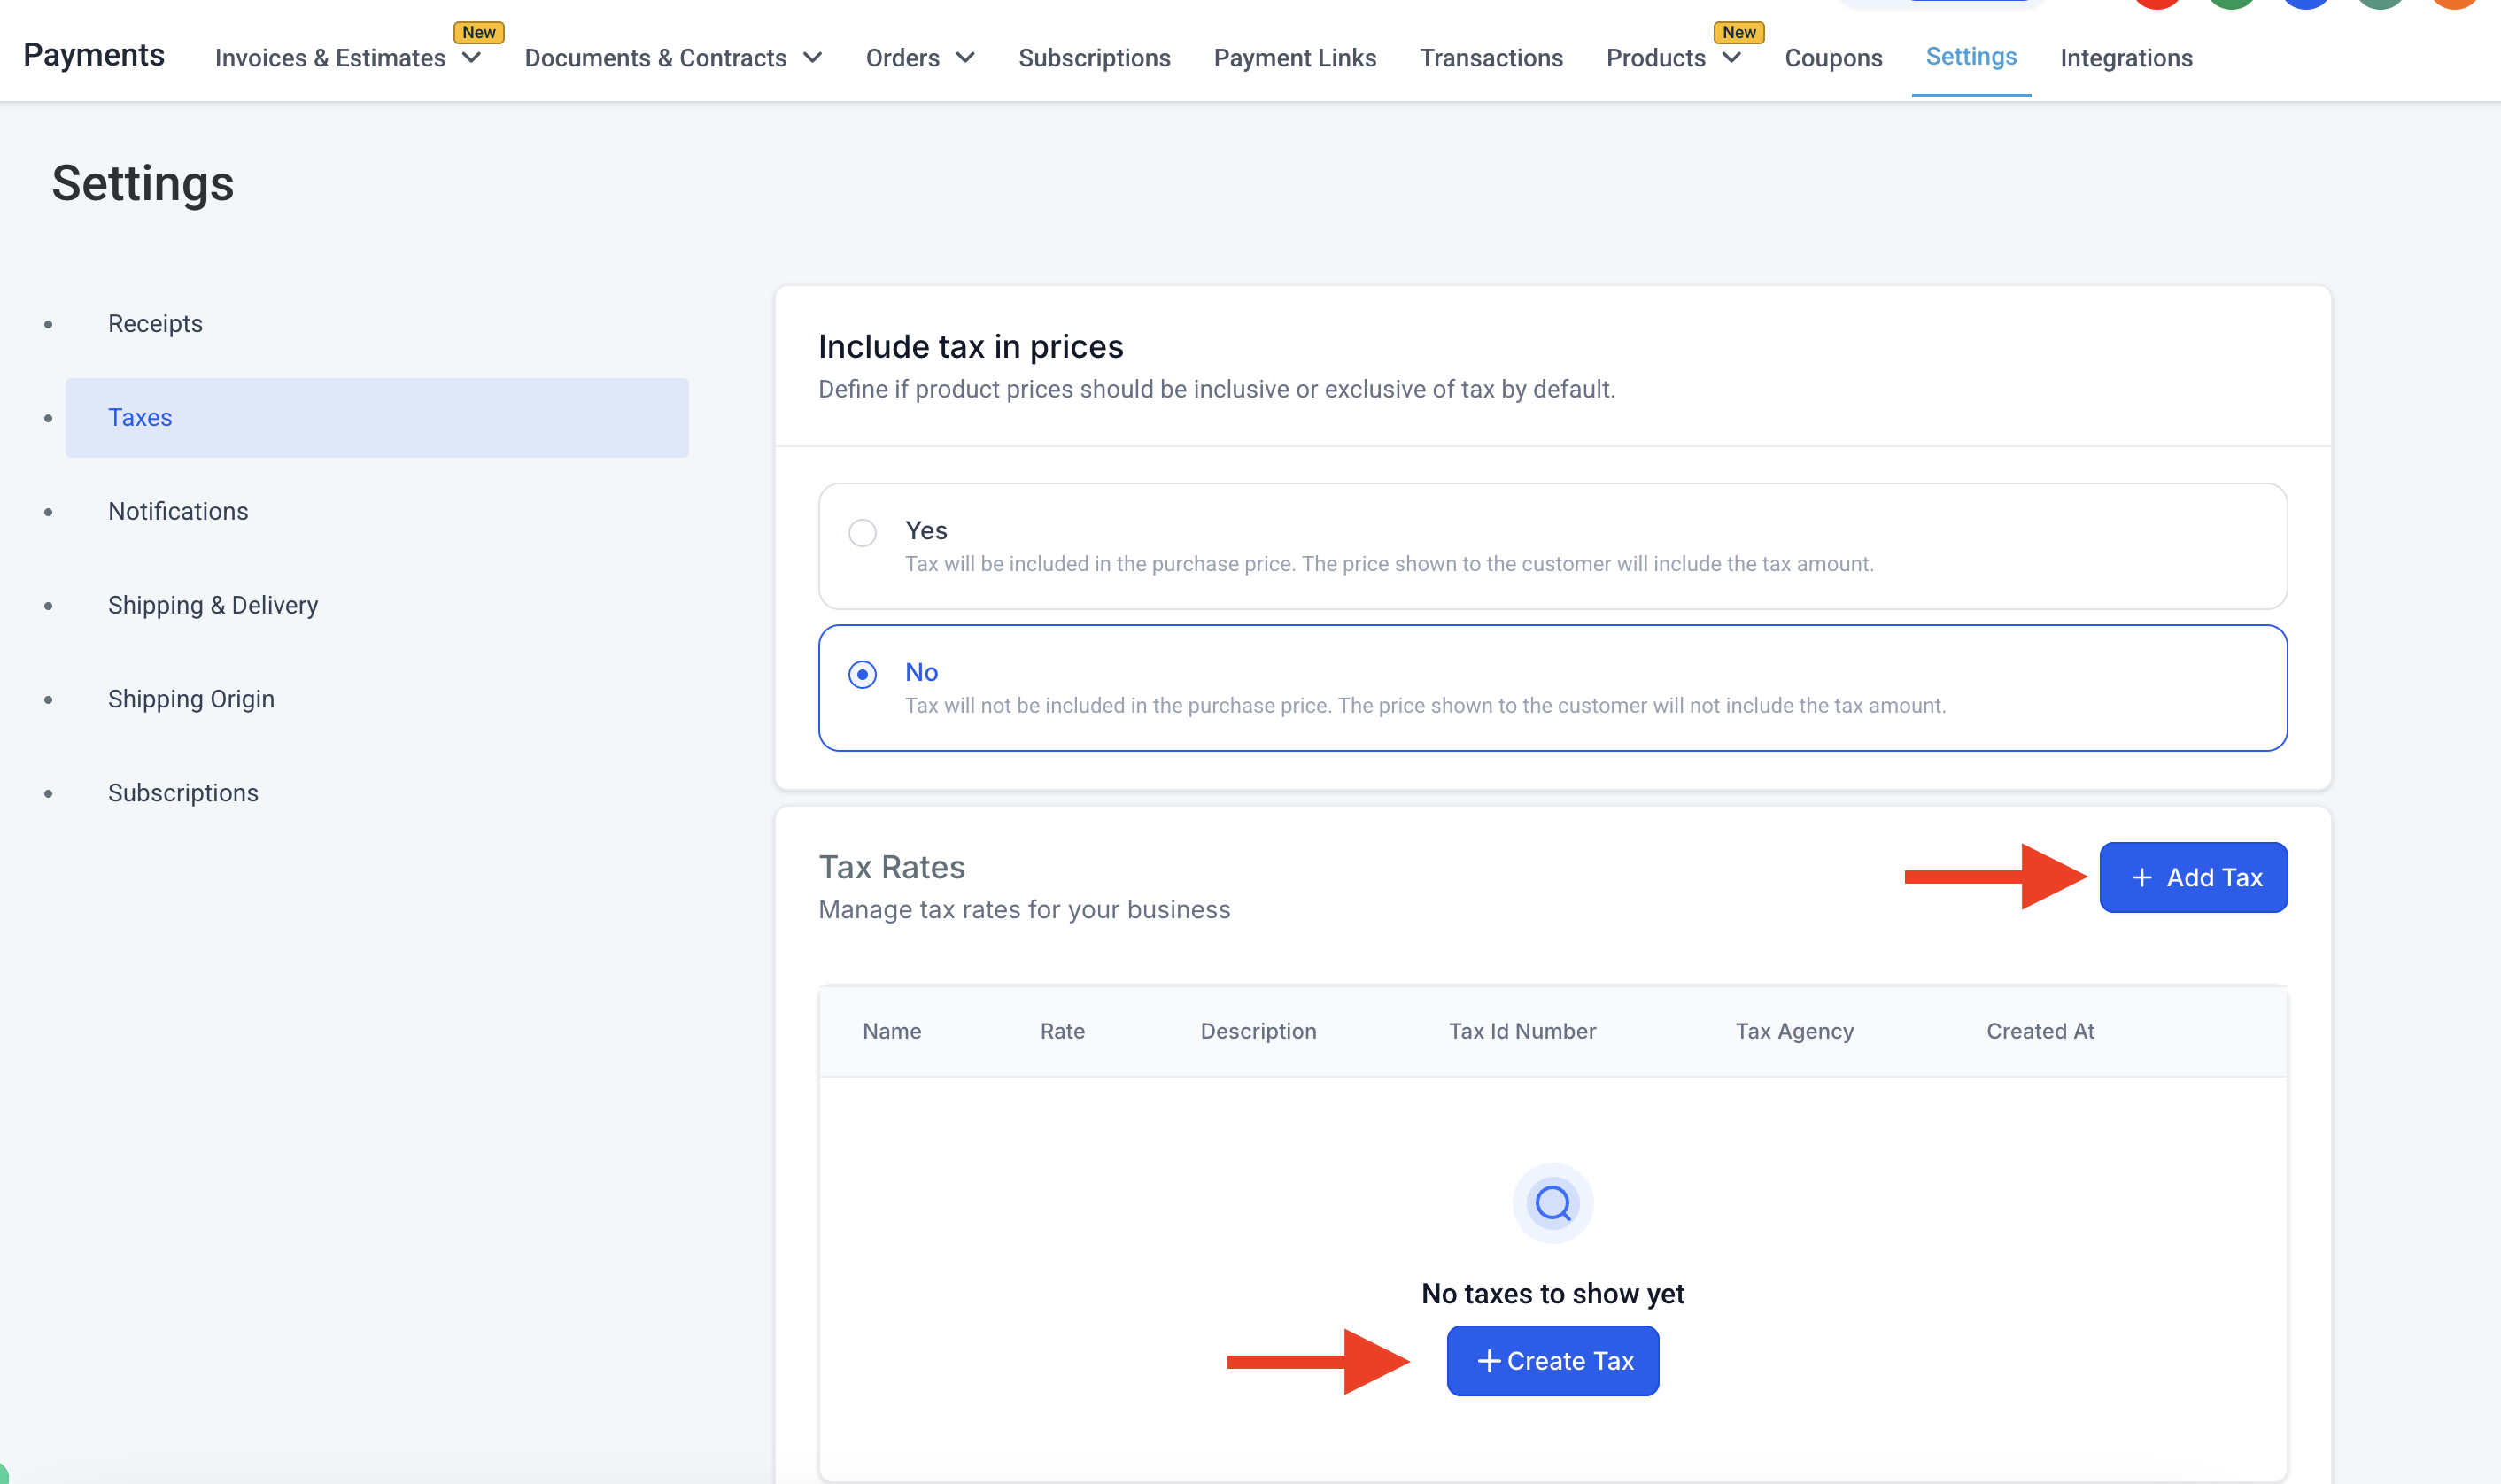Click the plus icon in Create Tax
The height and width of the screenshot is (1484, 2501).
tap(1488, 1361)
